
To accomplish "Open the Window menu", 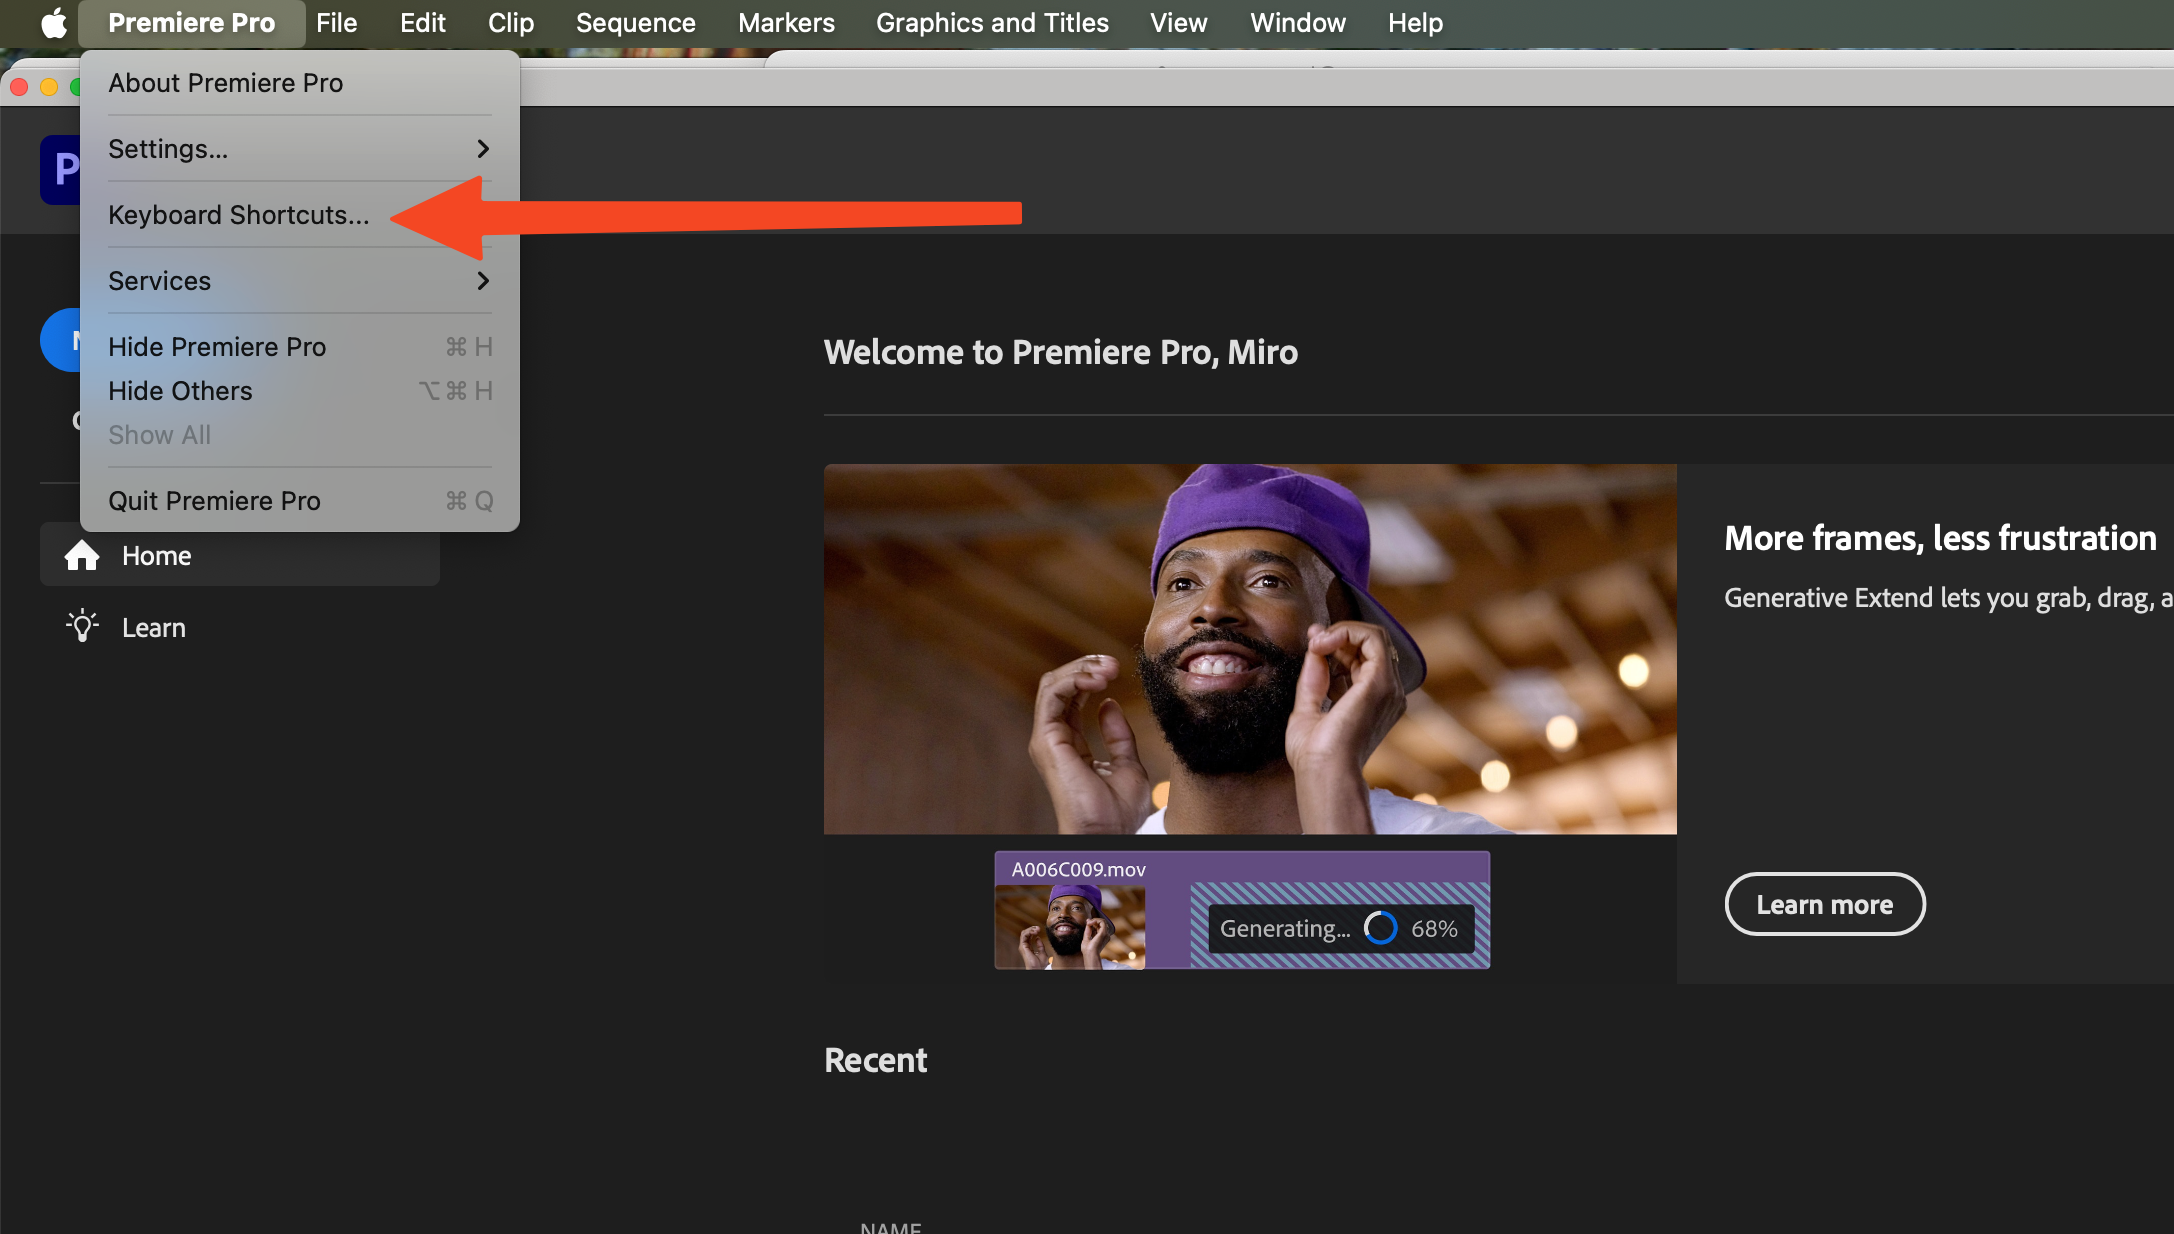I will click(x=1298, y=23).
